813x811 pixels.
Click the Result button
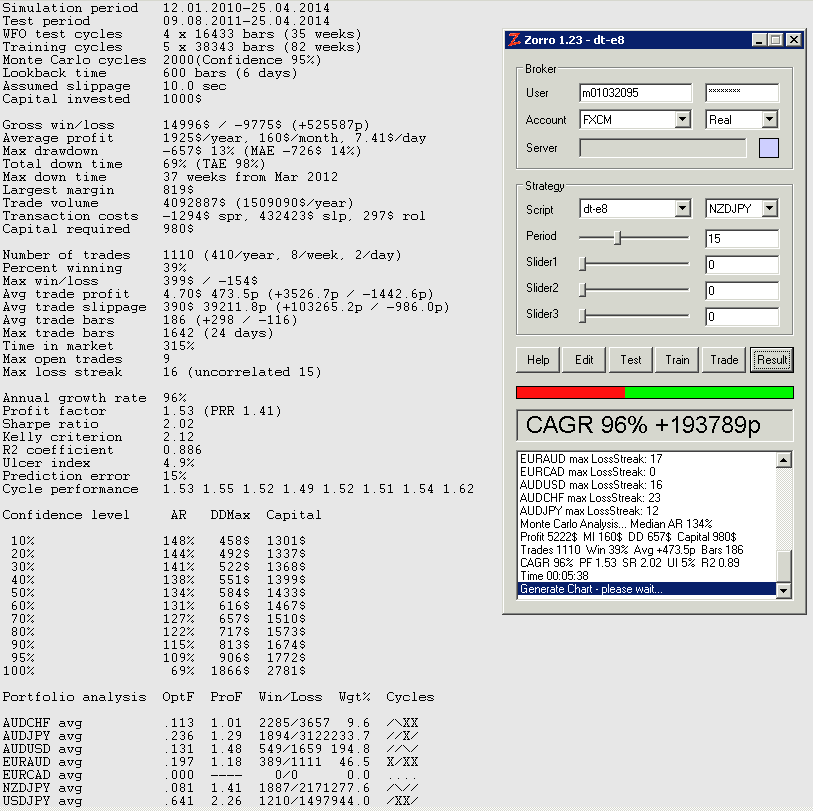pos(771,360)
